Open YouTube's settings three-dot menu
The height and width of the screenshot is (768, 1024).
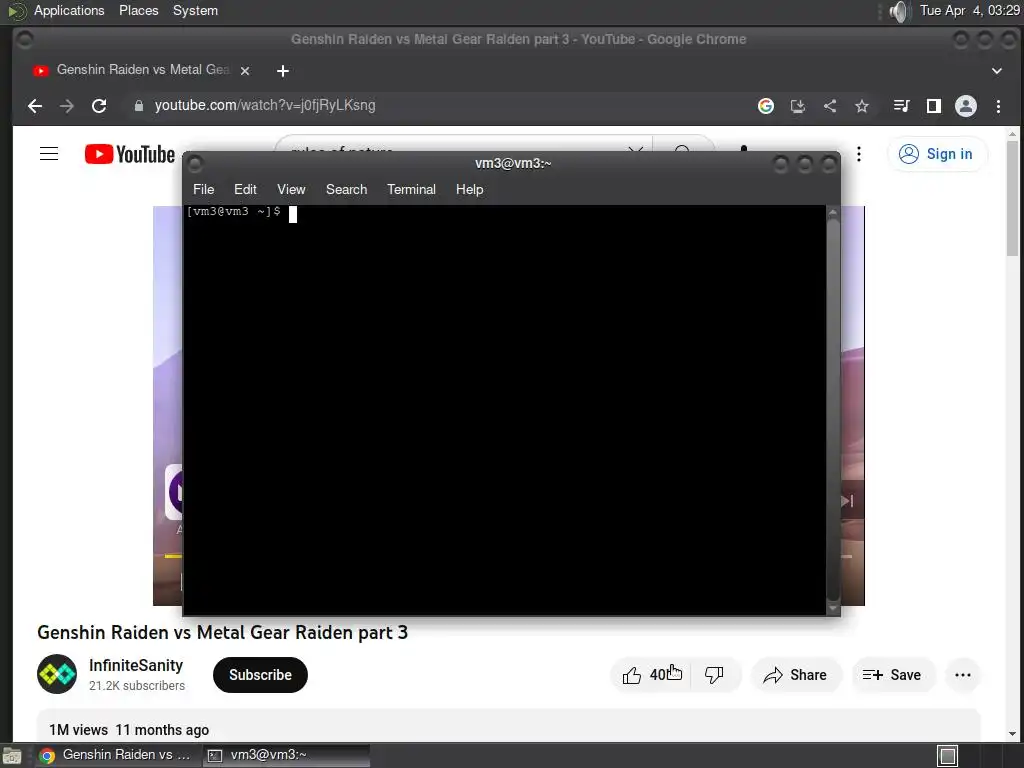859,154
